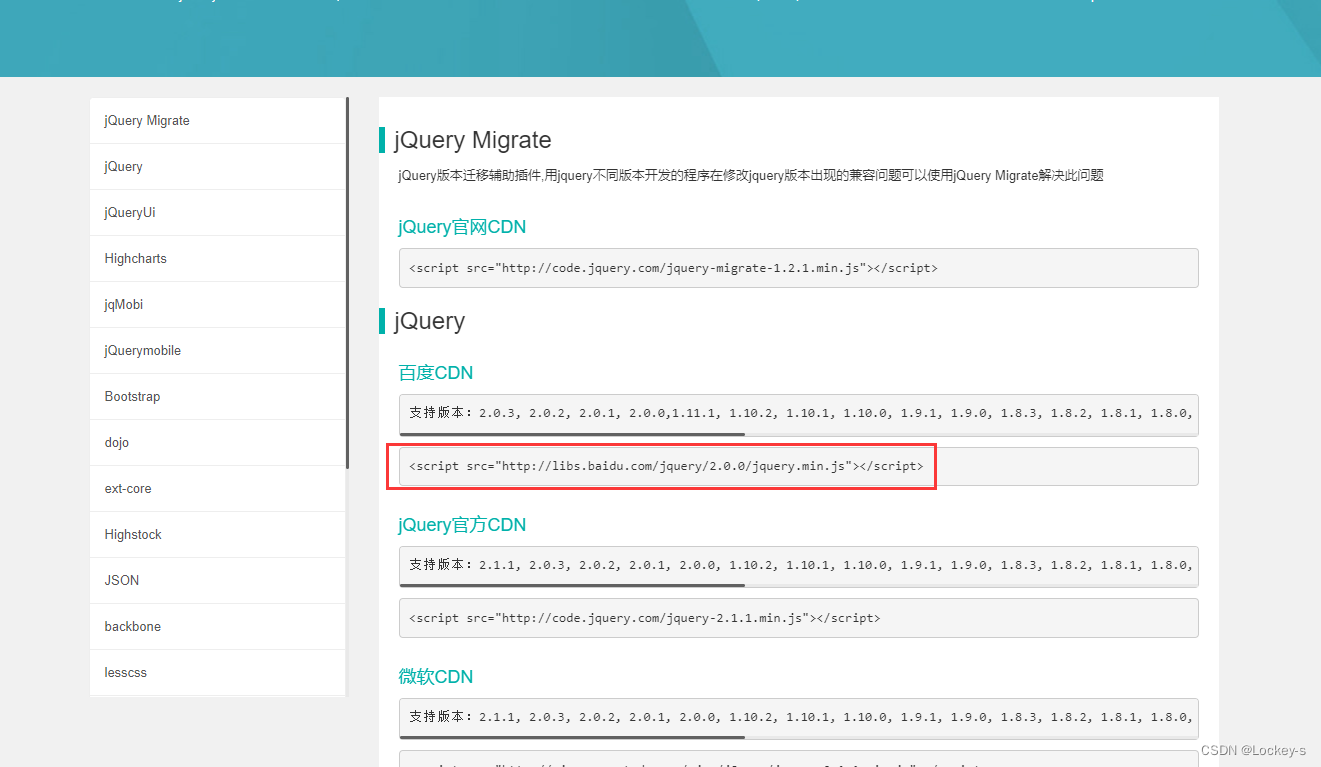This screenshot has height=767, width=1321.
Task: Click the jQuery官方CDN supported versions list
Action: 798,565
